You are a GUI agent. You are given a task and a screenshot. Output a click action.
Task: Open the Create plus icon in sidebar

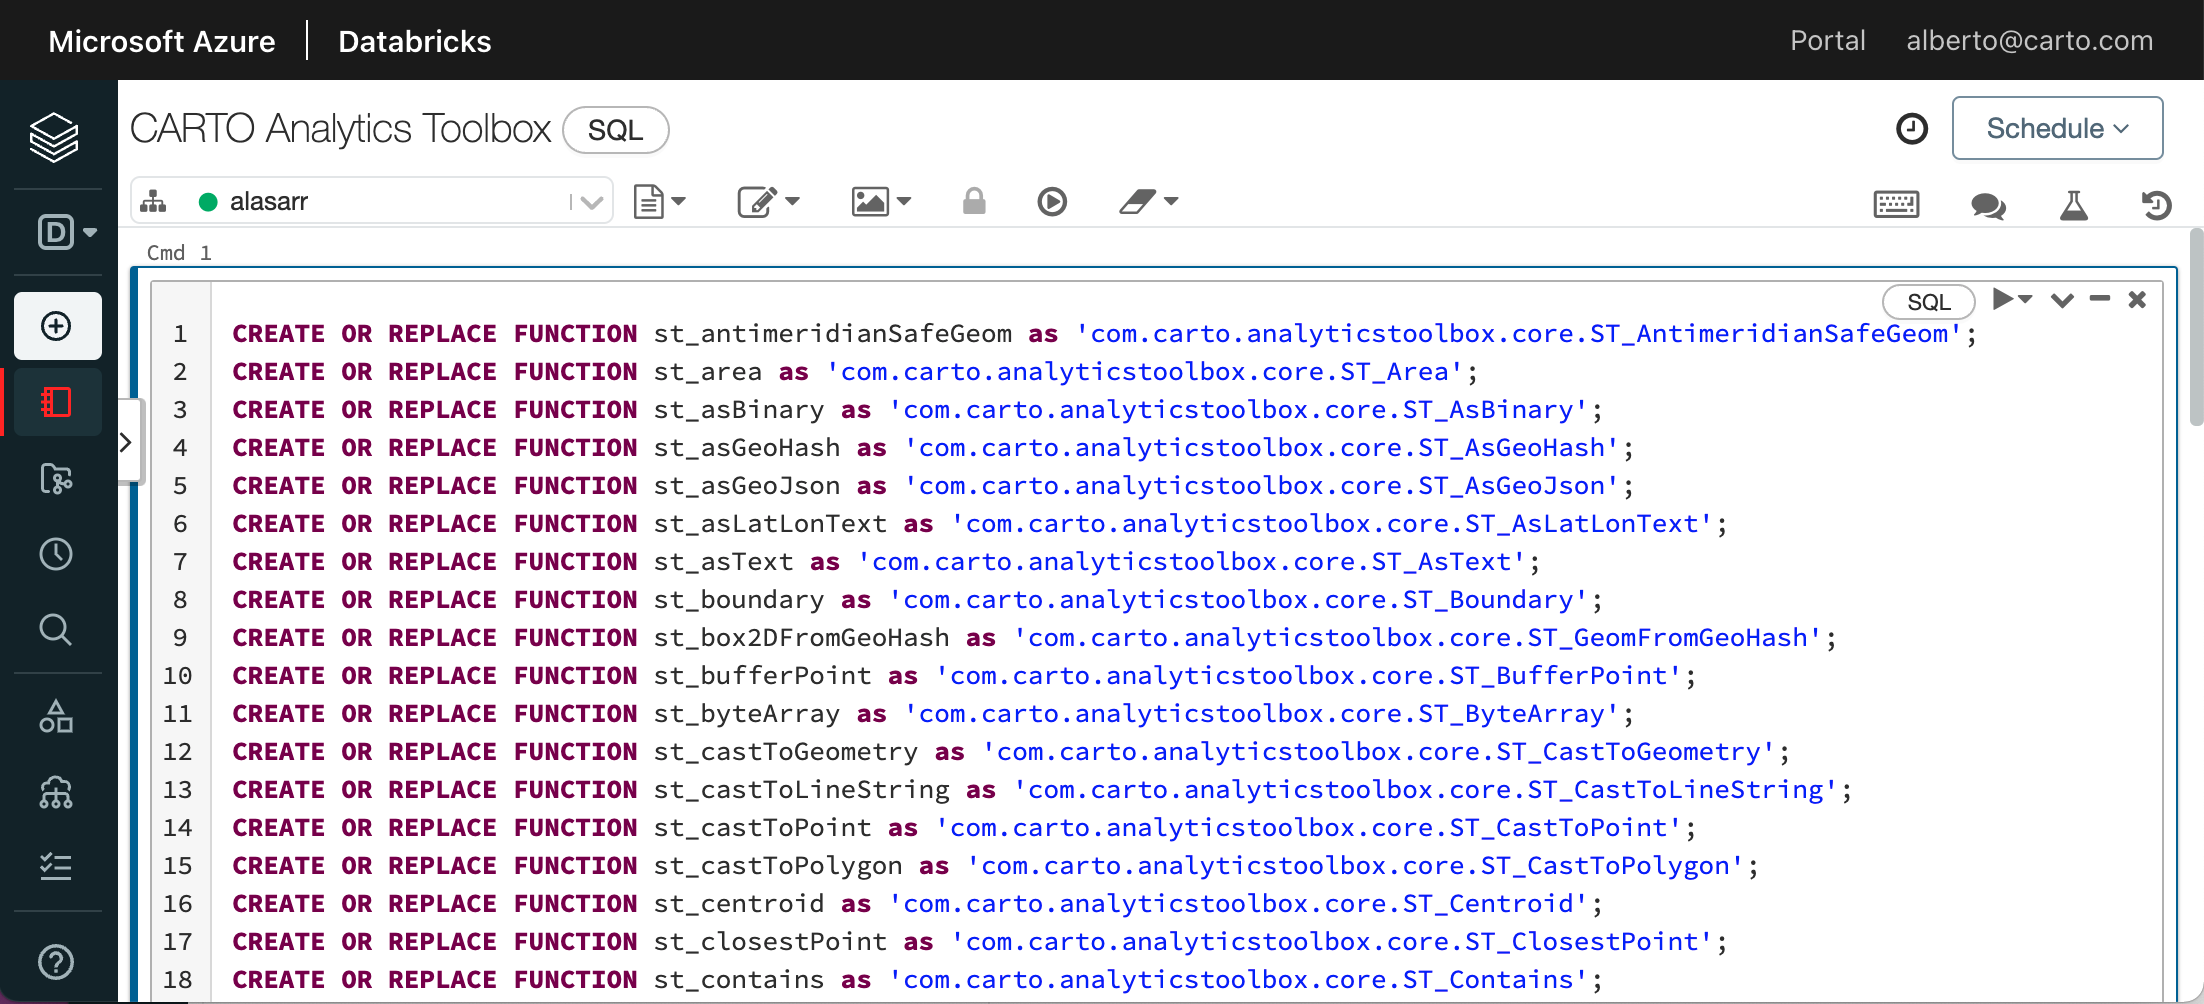click(57, 326)
